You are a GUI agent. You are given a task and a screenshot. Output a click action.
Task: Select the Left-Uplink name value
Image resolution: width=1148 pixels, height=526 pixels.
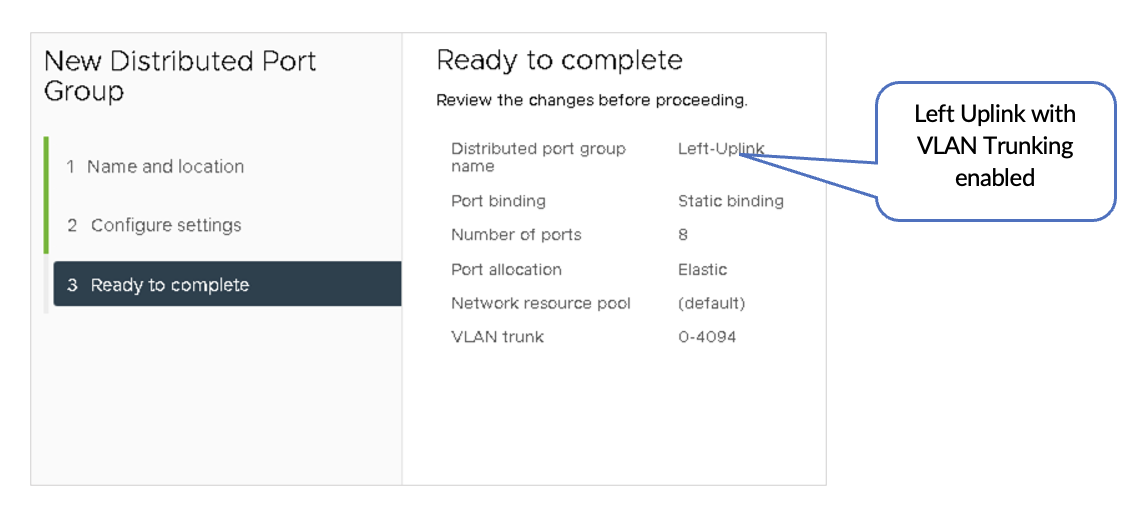[x=720, y=149]
